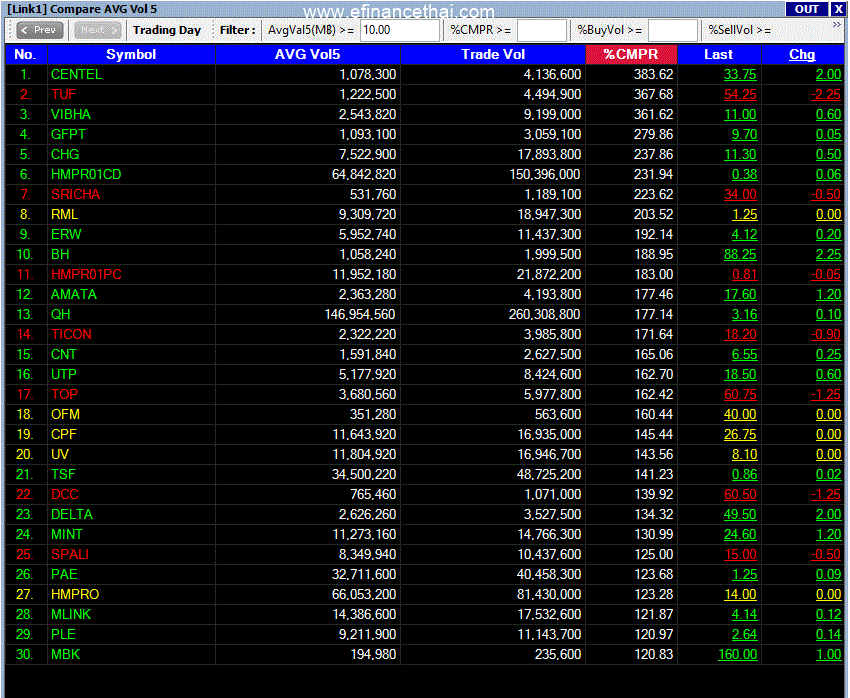The height and width of the screenshot is (698, 850).
Task: Advance with the disabled Next button
Action: coord(98,30)
